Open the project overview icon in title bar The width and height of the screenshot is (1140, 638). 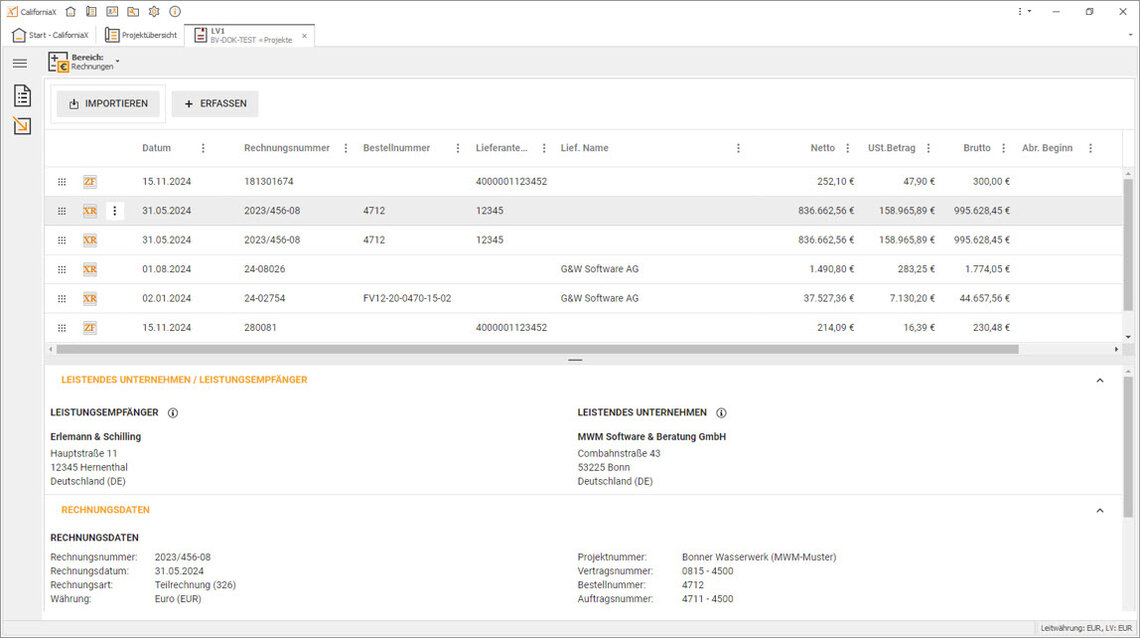pyautogui.click(x=92, y=12)
